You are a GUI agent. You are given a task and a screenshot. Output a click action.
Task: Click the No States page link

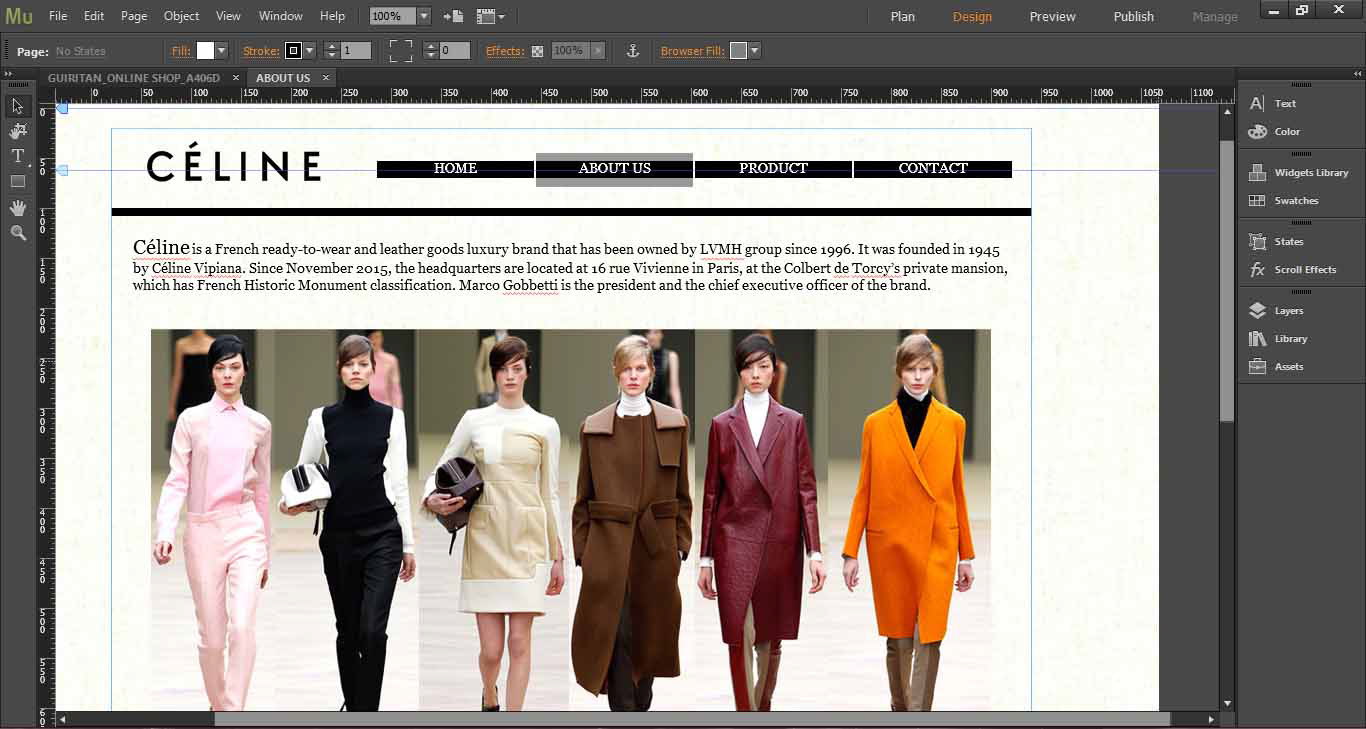(x=80, y=51)
